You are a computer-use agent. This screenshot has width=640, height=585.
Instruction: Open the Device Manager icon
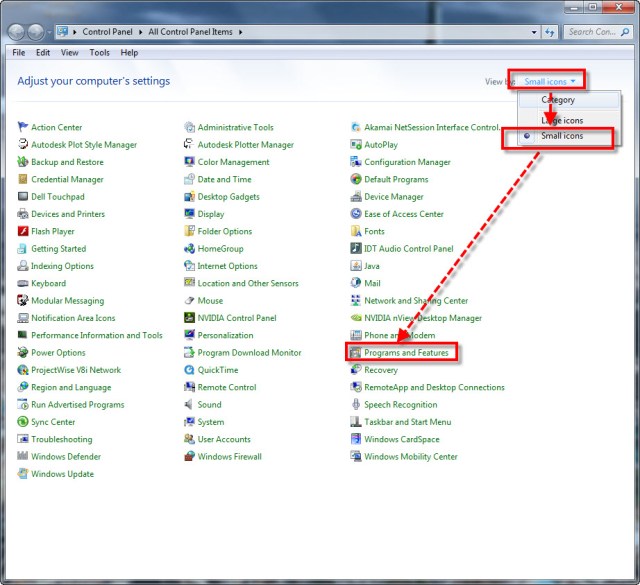pos(356,197)
